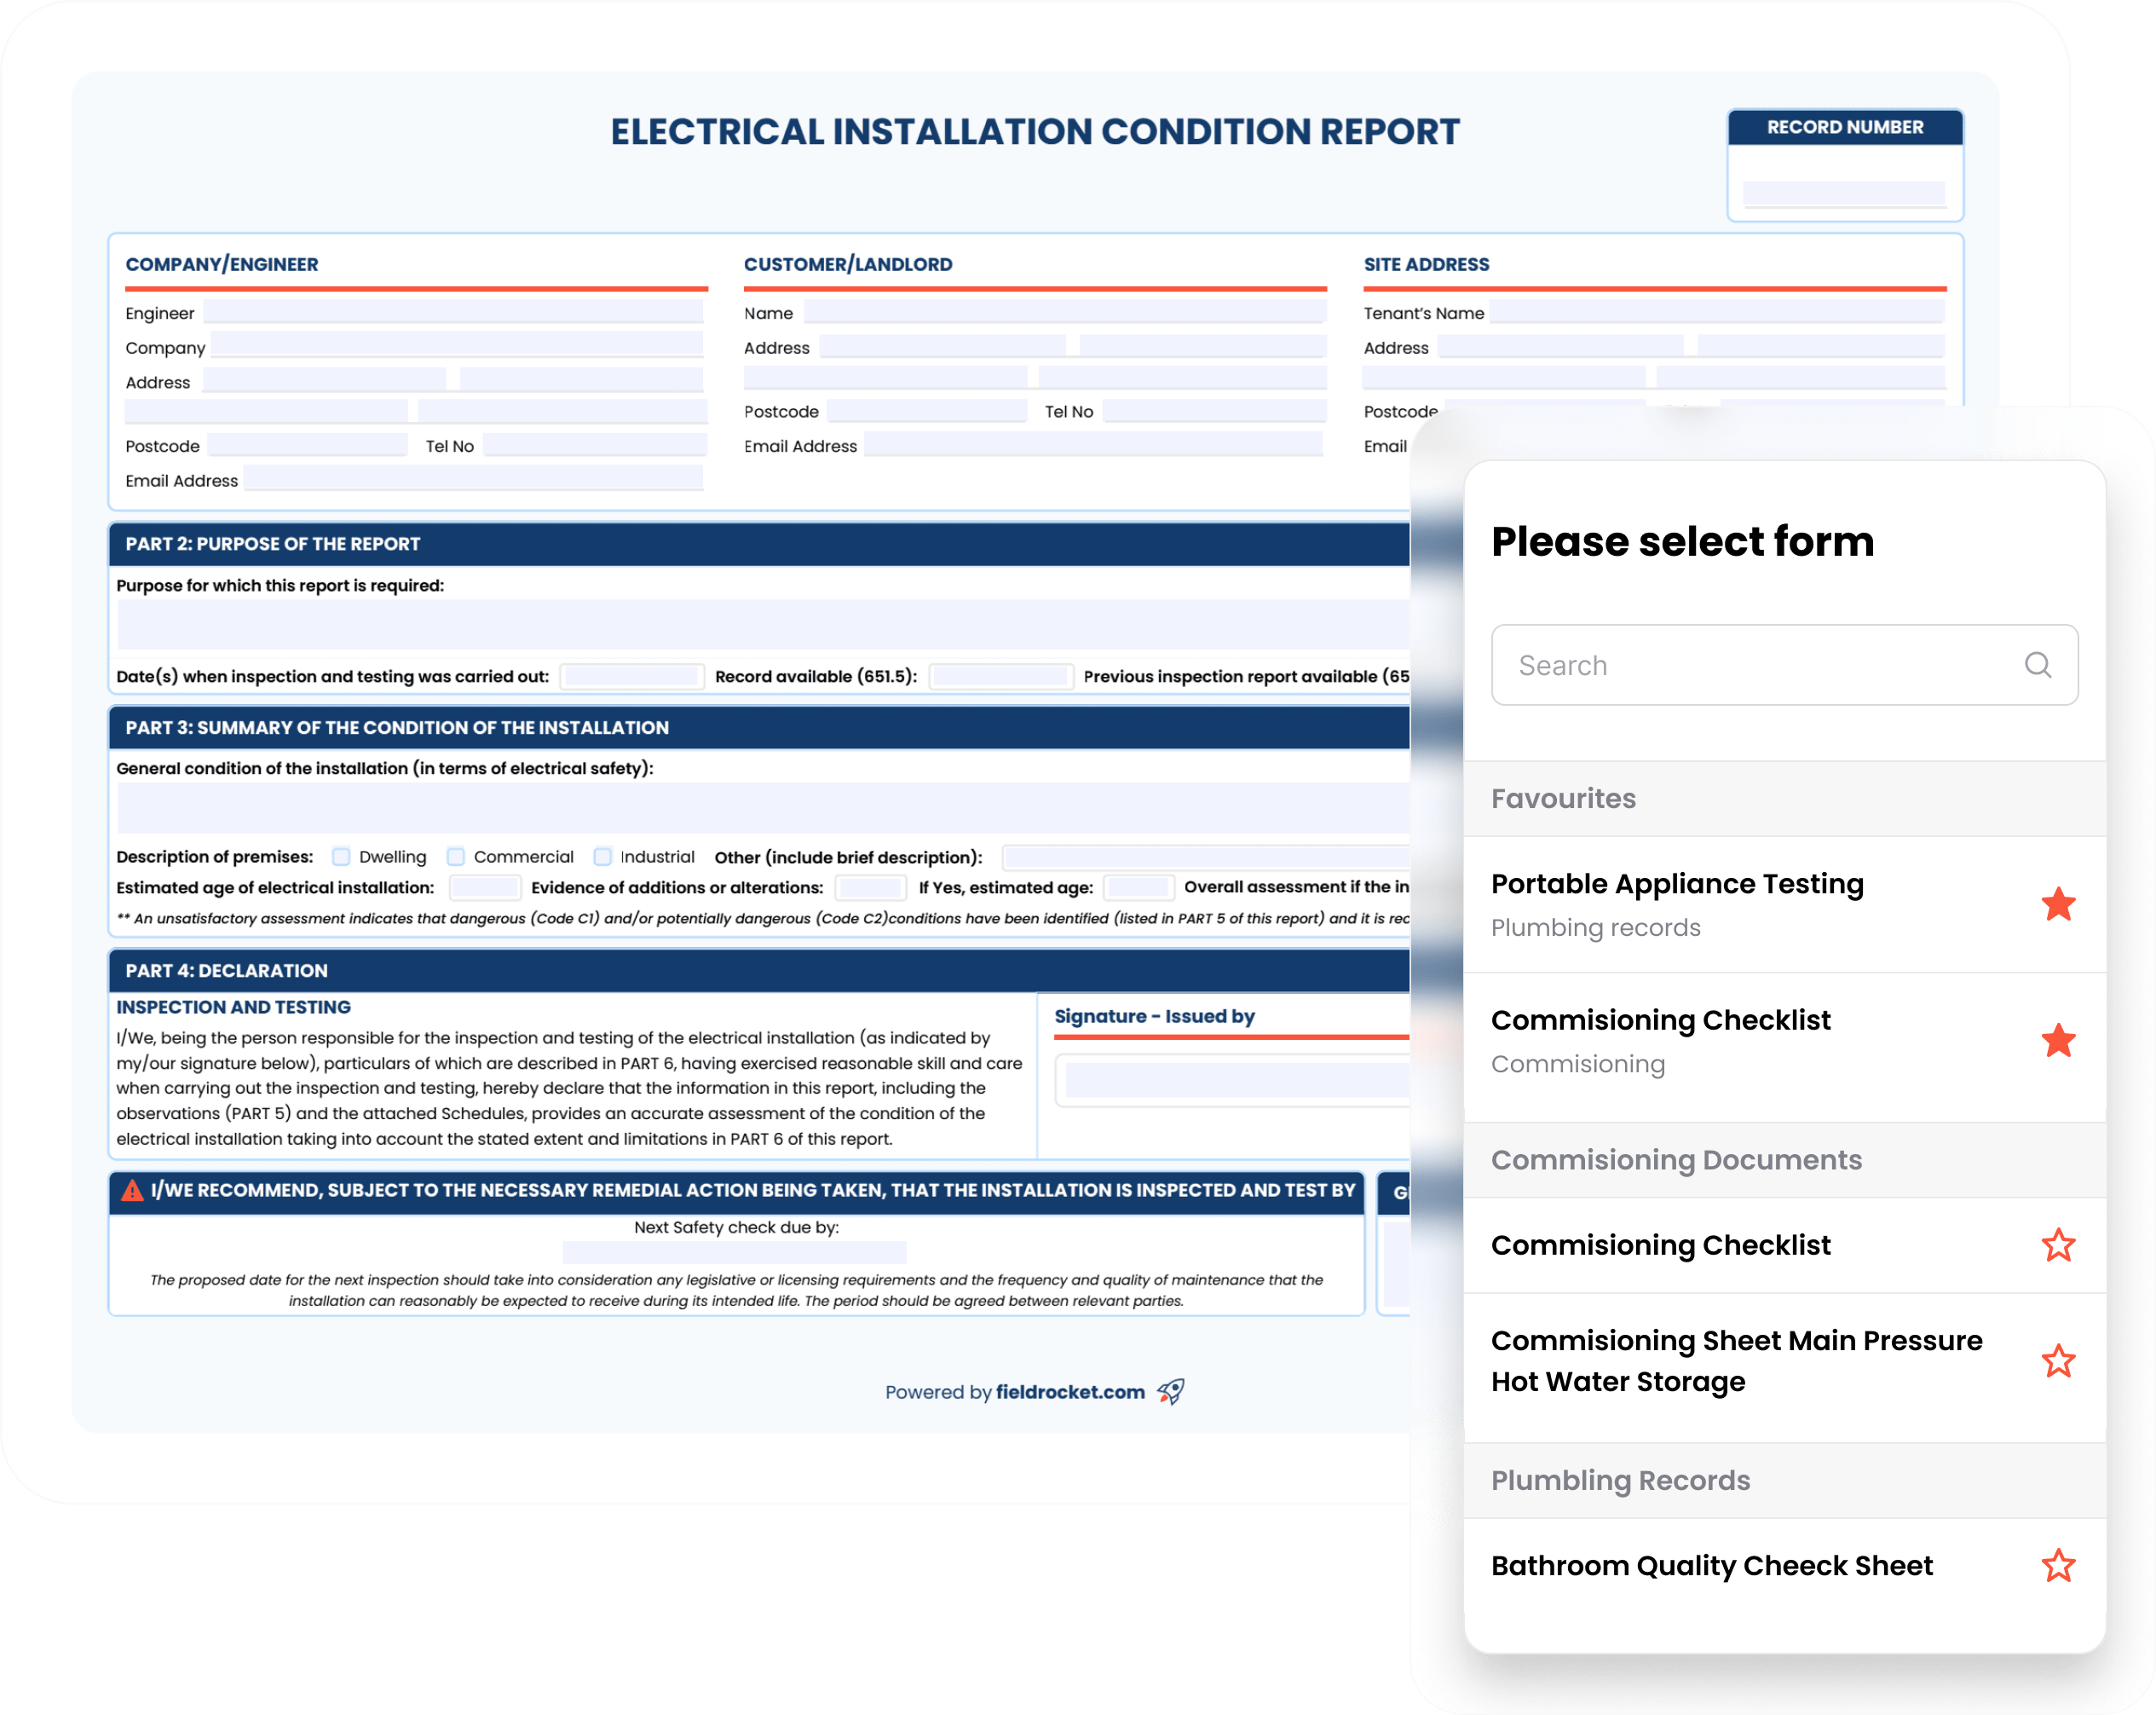Star Commisioning Sheet Main Pressure form
This screenshot has width=2156, height=1715.
tap(2057, 1361)
